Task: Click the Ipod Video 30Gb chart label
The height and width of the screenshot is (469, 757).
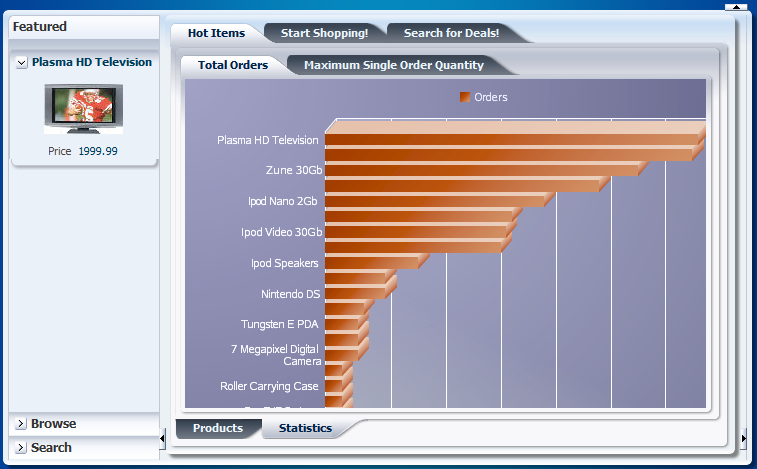Action: [x=281, y=232]
